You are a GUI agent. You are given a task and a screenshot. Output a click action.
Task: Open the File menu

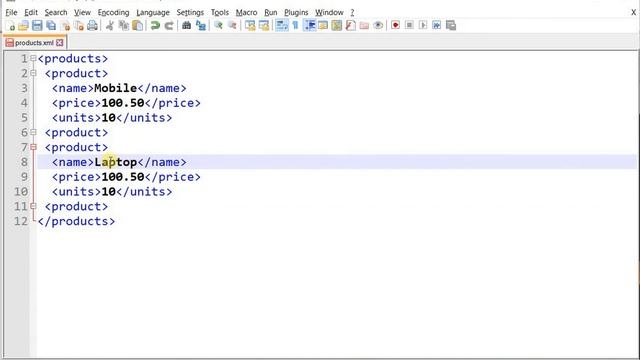click(x=11, y=13)
